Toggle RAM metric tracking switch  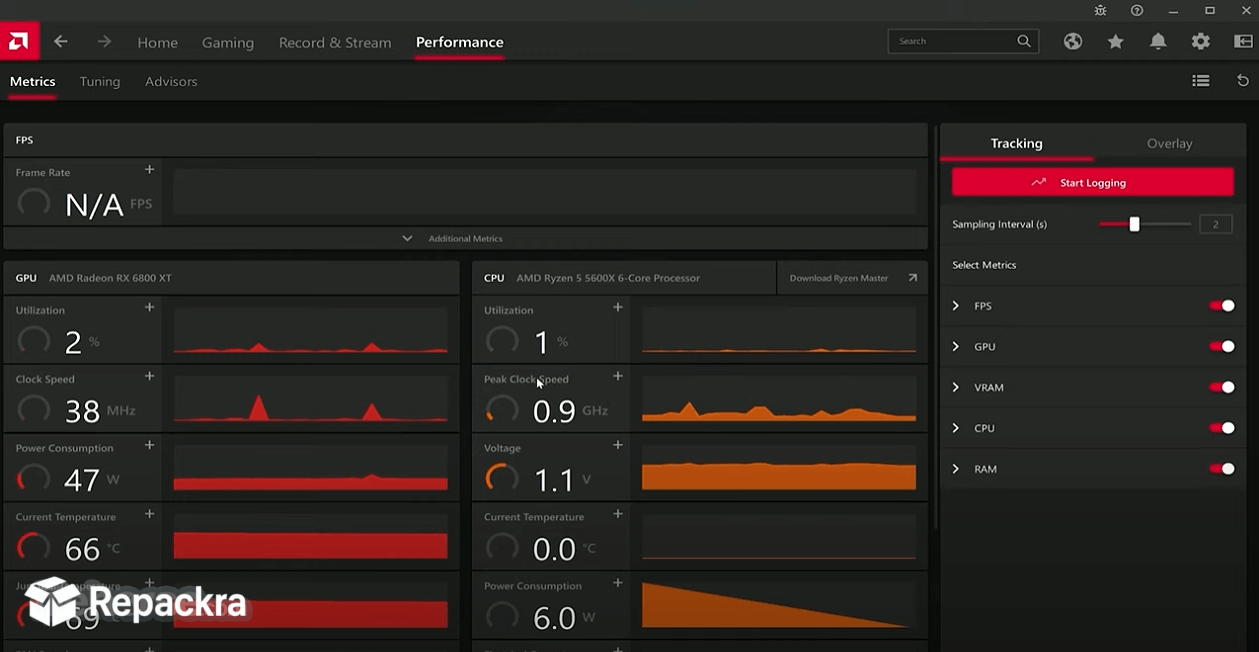tap(1222, 469)
